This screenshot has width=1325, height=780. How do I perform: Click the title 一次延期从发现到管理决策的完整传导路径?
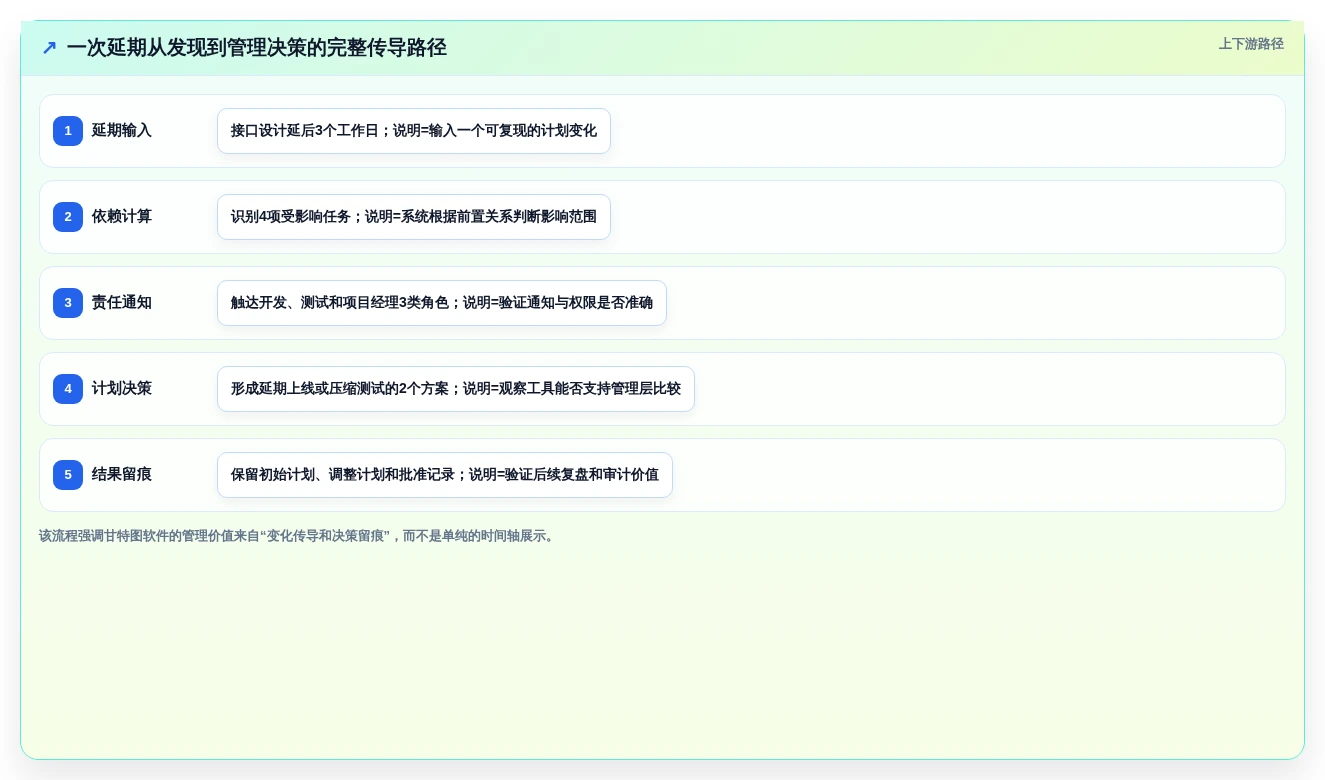(x=256, y=48)
